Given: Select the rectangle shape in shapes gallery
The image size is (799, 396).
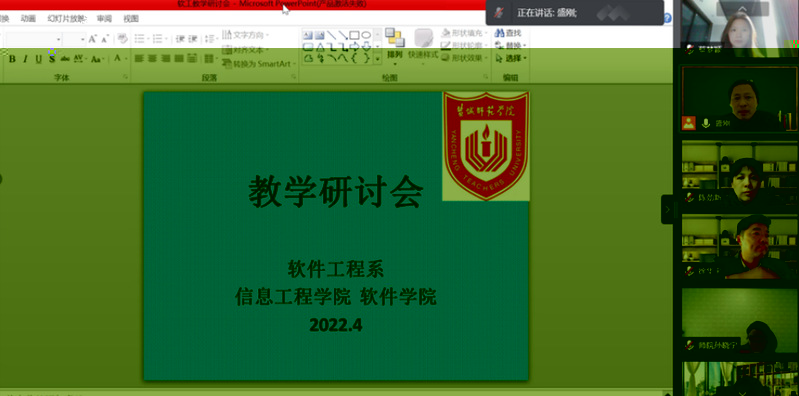Looking at the screenshot, I should 355,35.
